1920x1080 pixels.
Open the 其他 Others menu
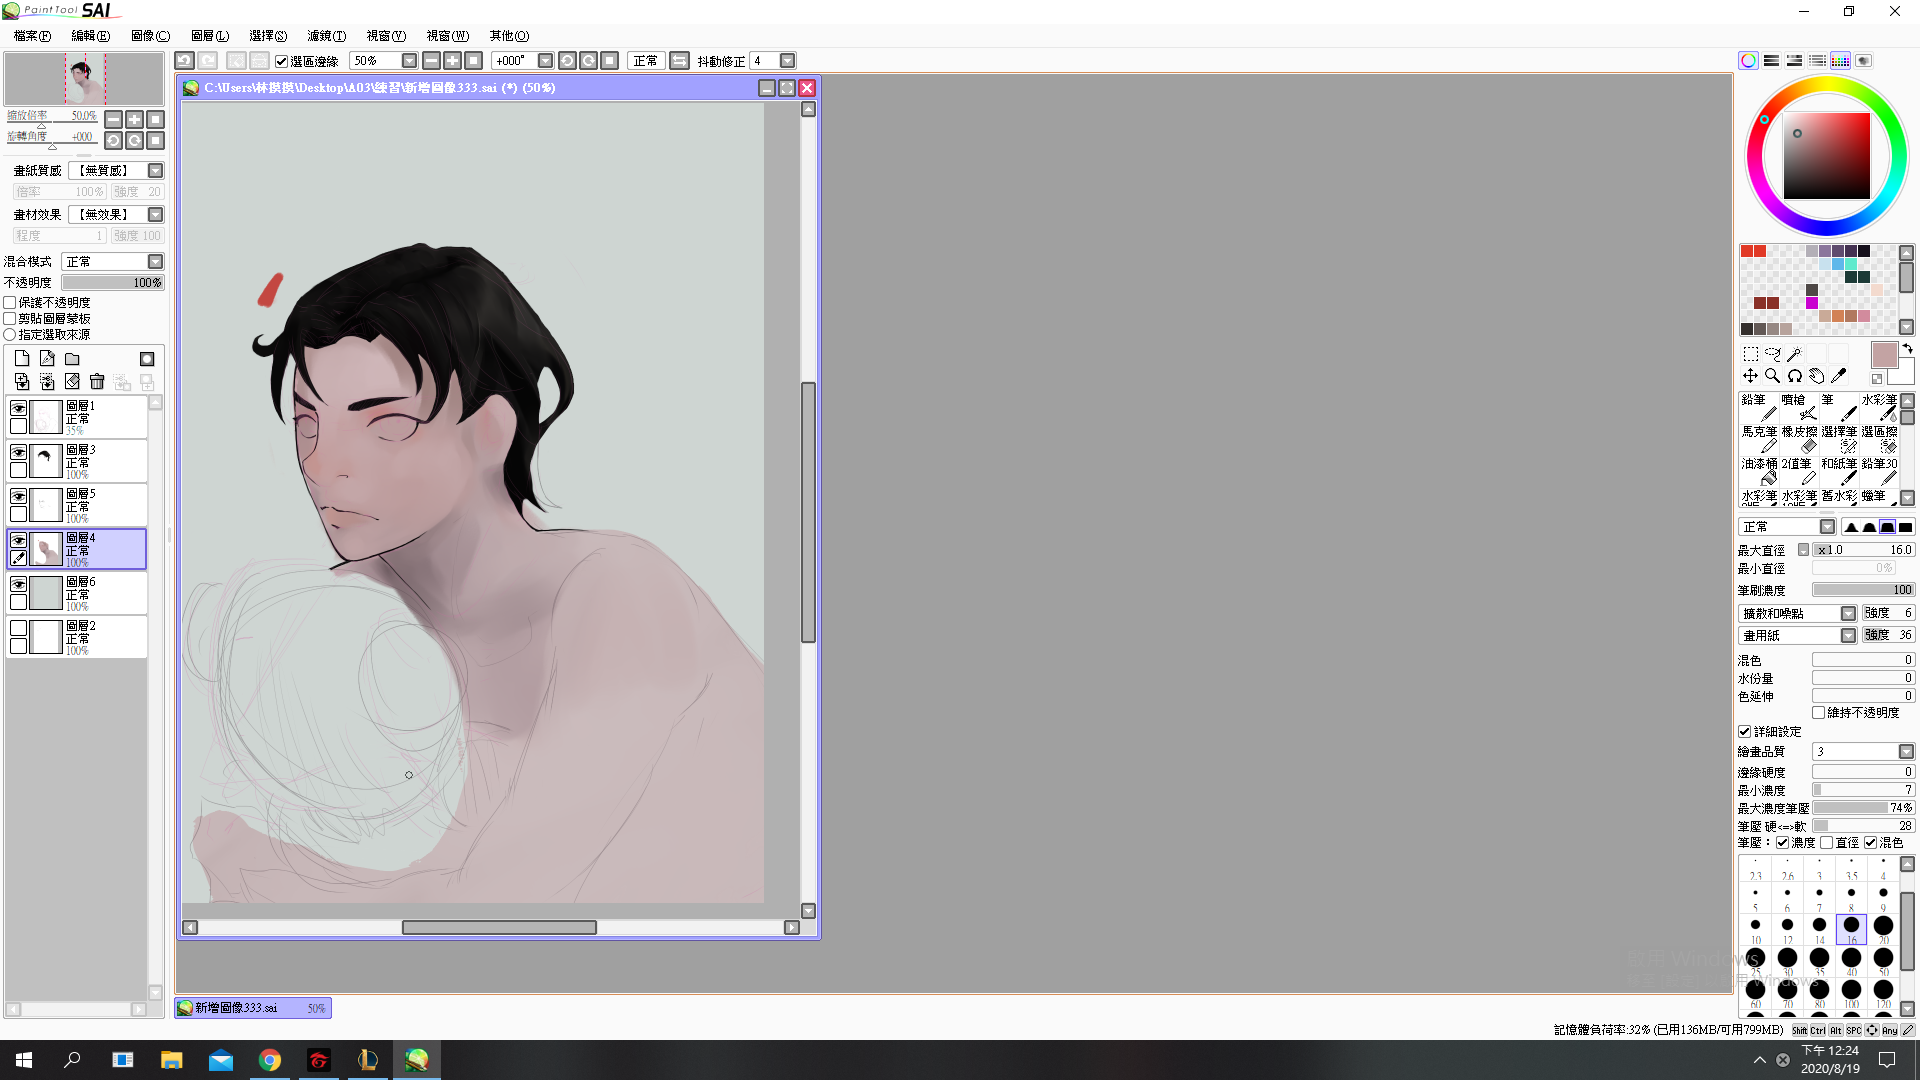(x=509, y=36)
